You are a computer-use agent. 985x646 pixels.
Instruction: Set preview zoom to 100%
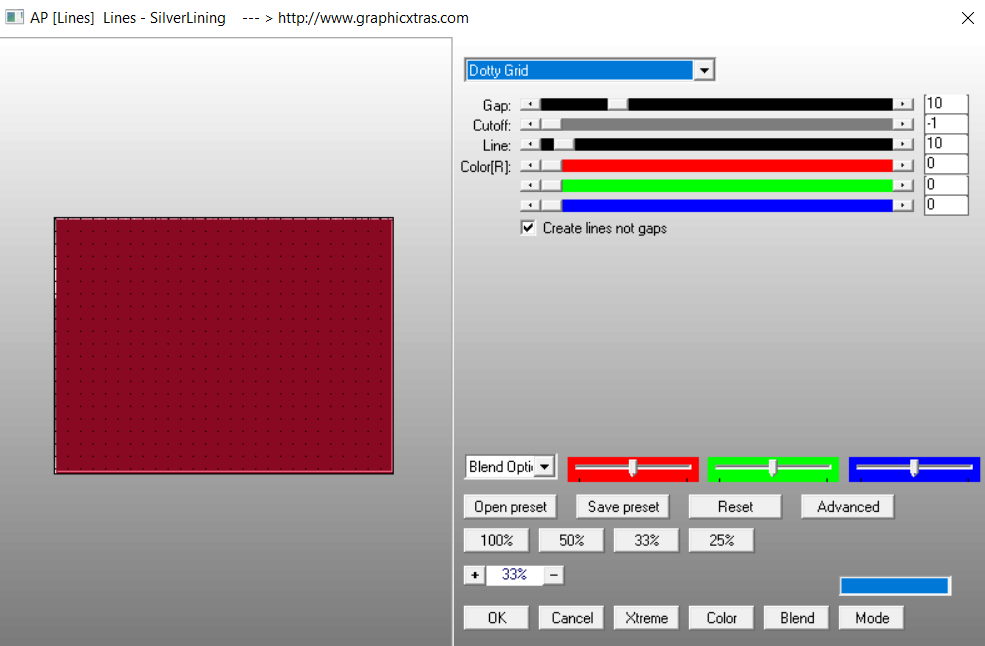coord(496,540)
